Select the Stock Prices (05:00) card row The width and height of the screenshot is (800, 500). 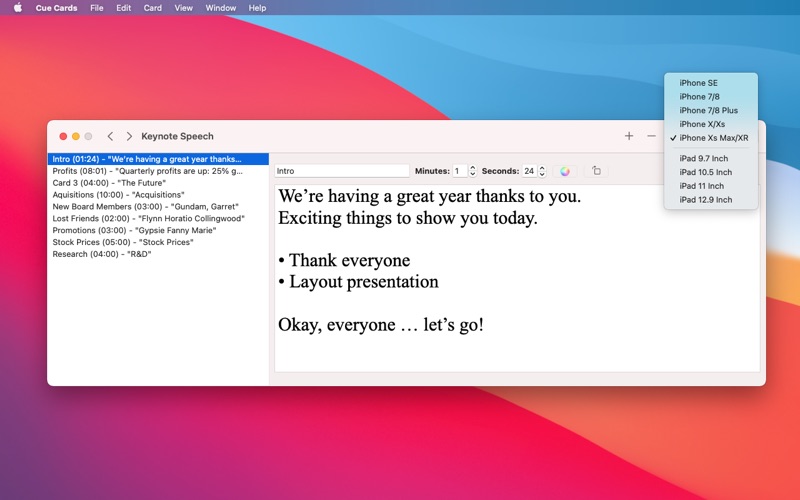158,242
